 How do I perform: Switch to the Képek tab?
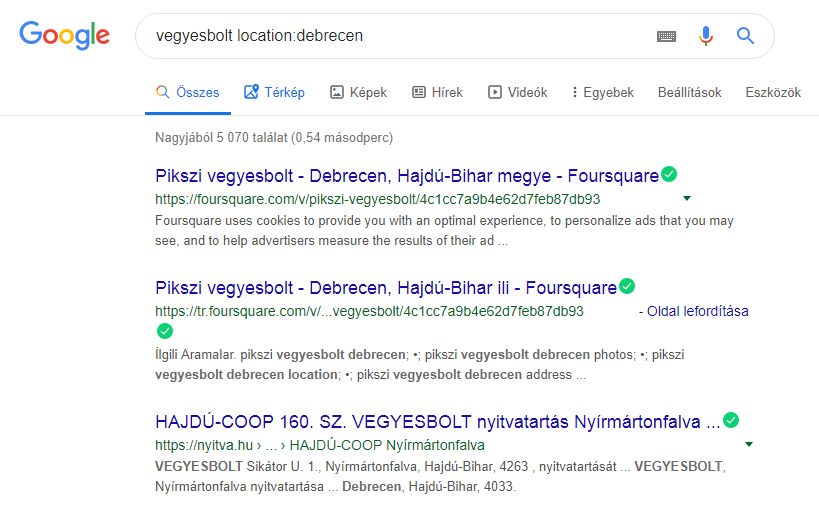[358, 92]
